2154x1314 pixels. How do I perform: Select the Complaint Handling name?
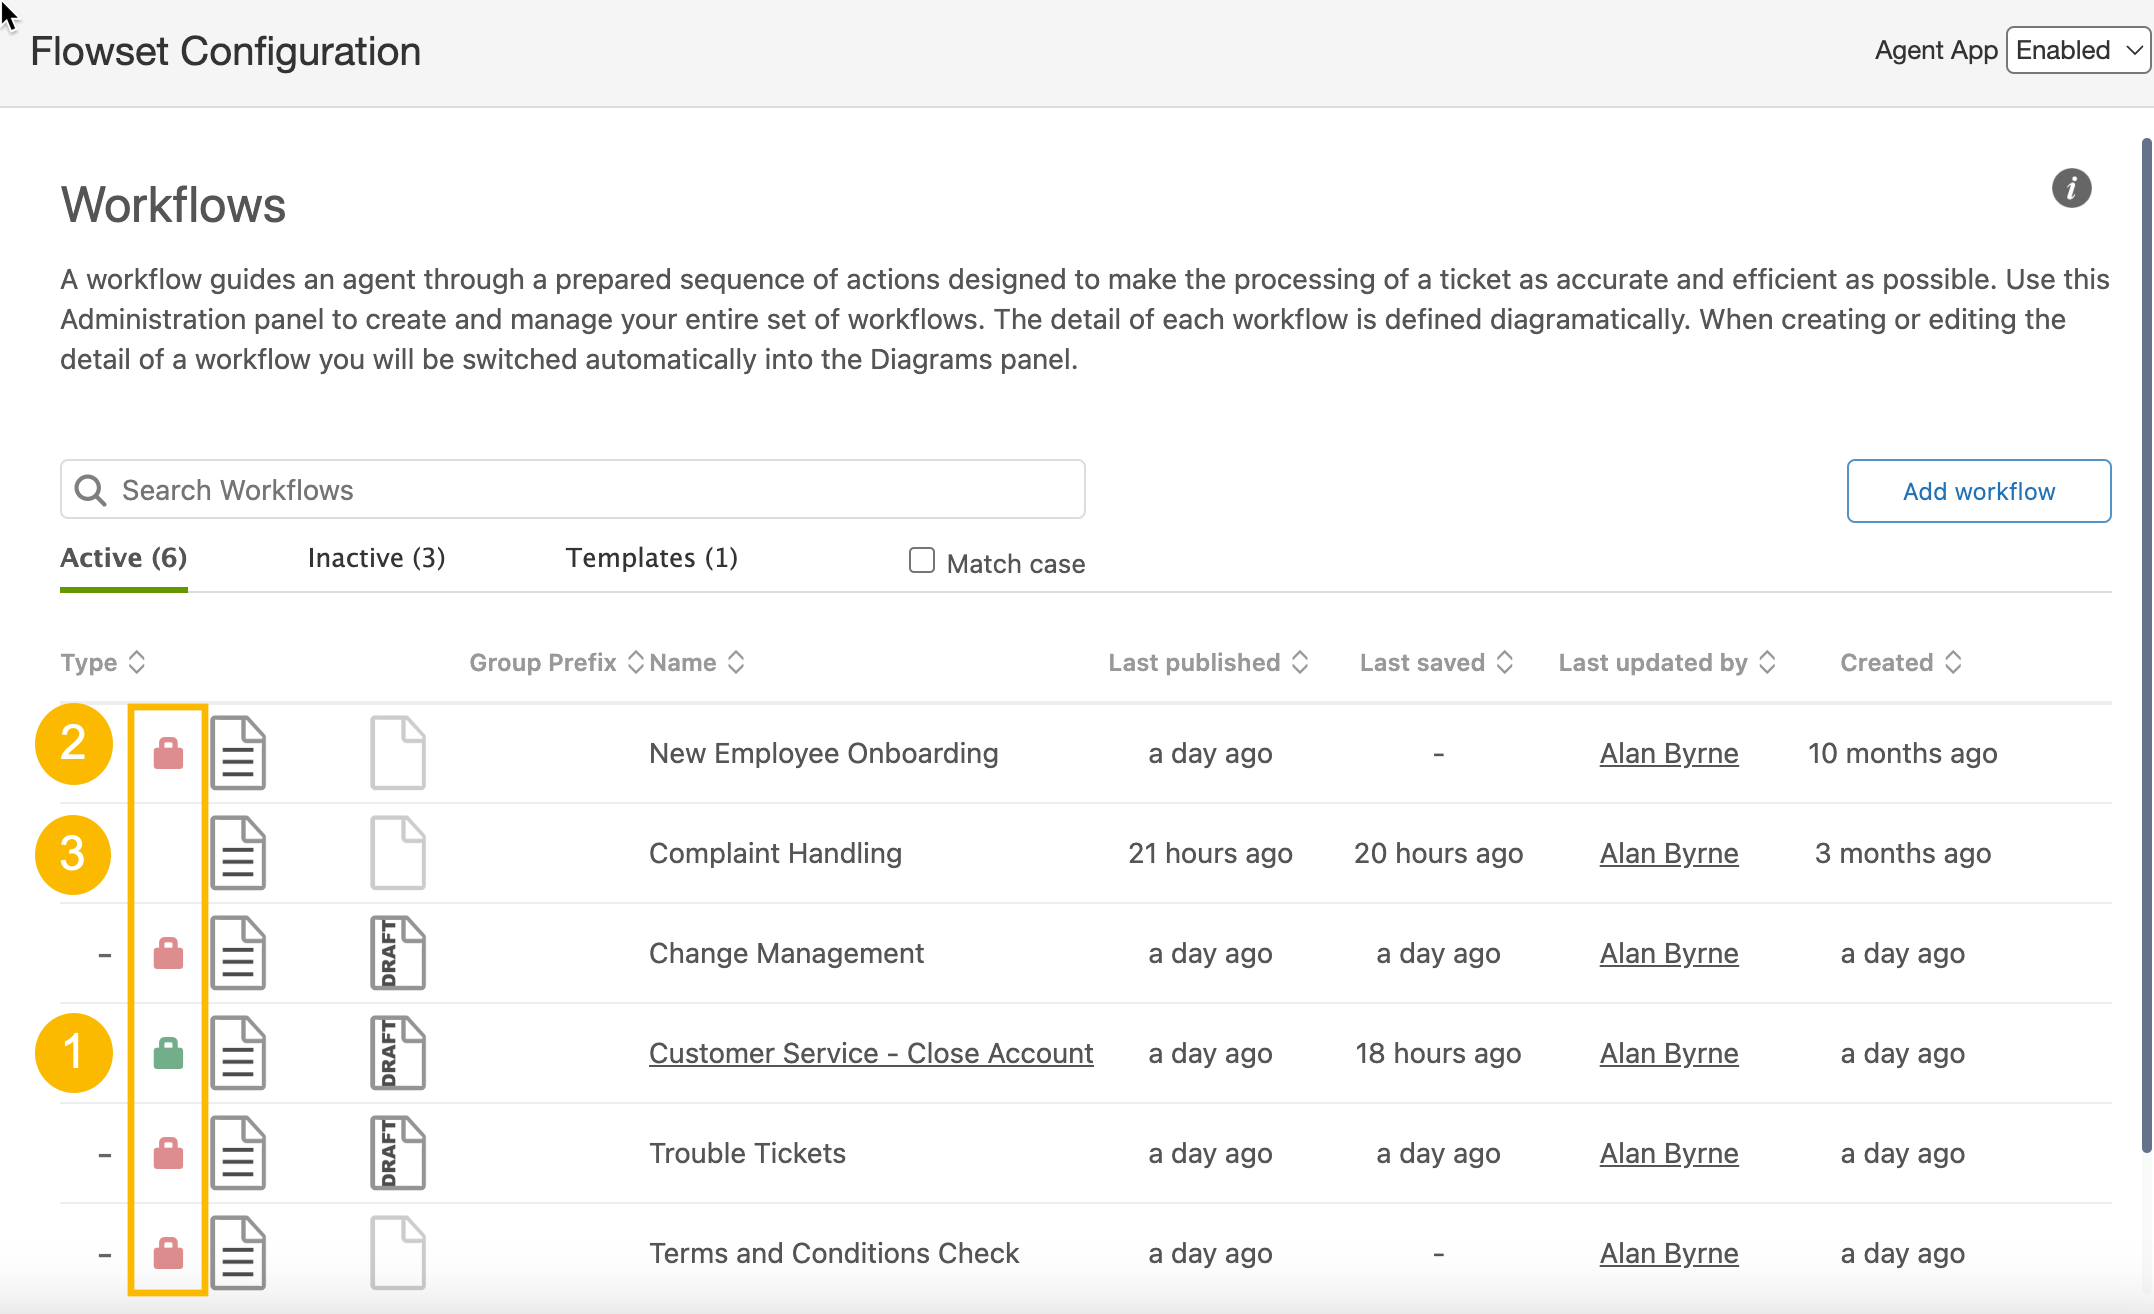click(775, 853)
